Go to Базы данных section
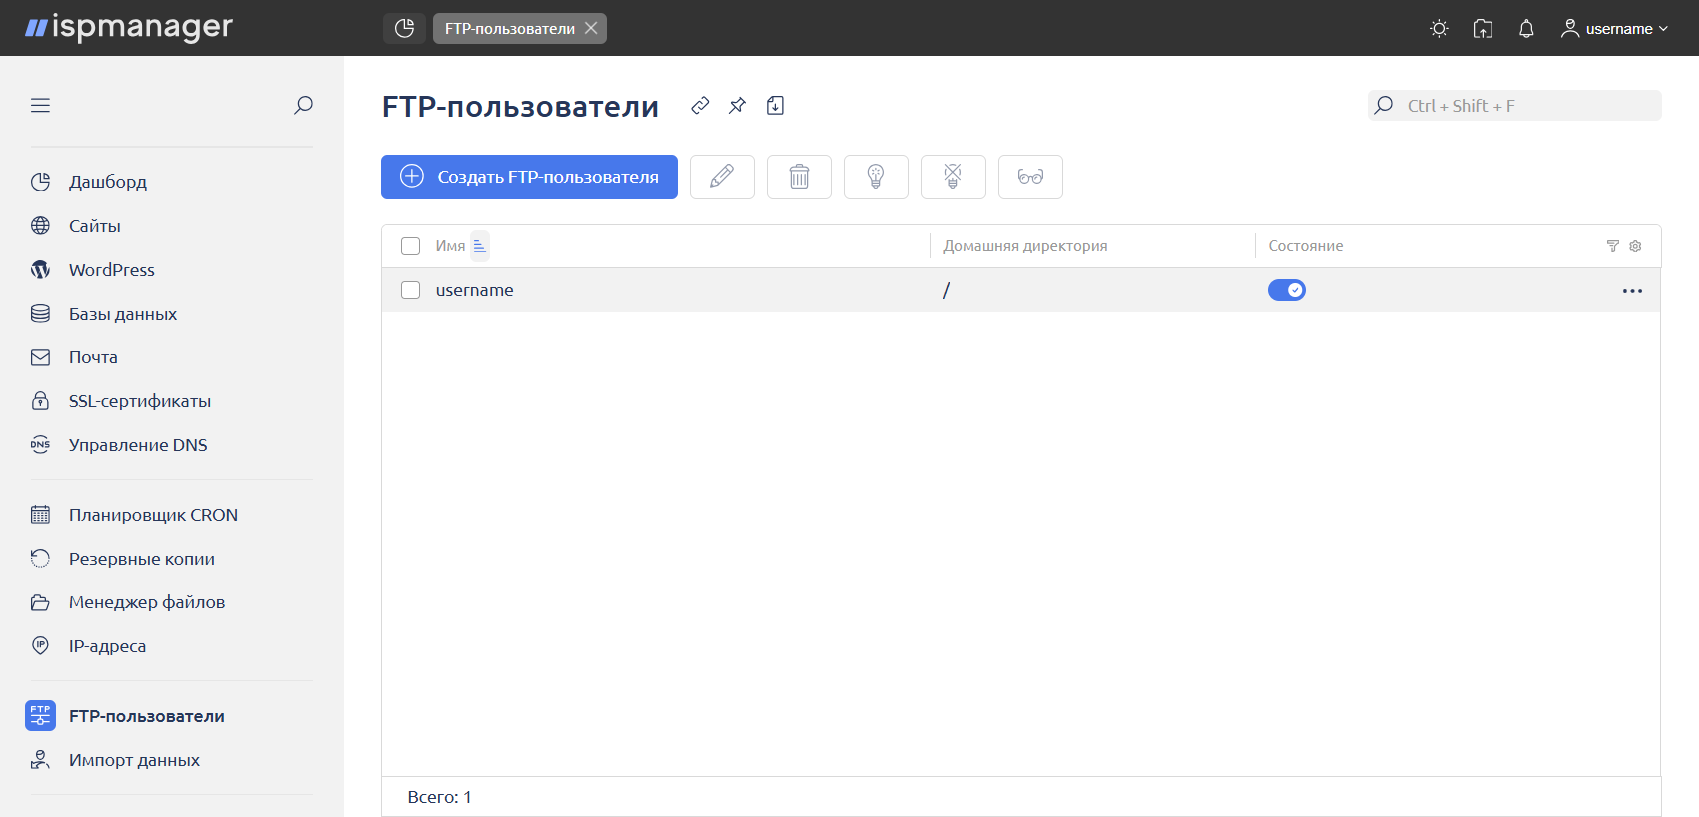1699x817 pixels. [122, 314]
